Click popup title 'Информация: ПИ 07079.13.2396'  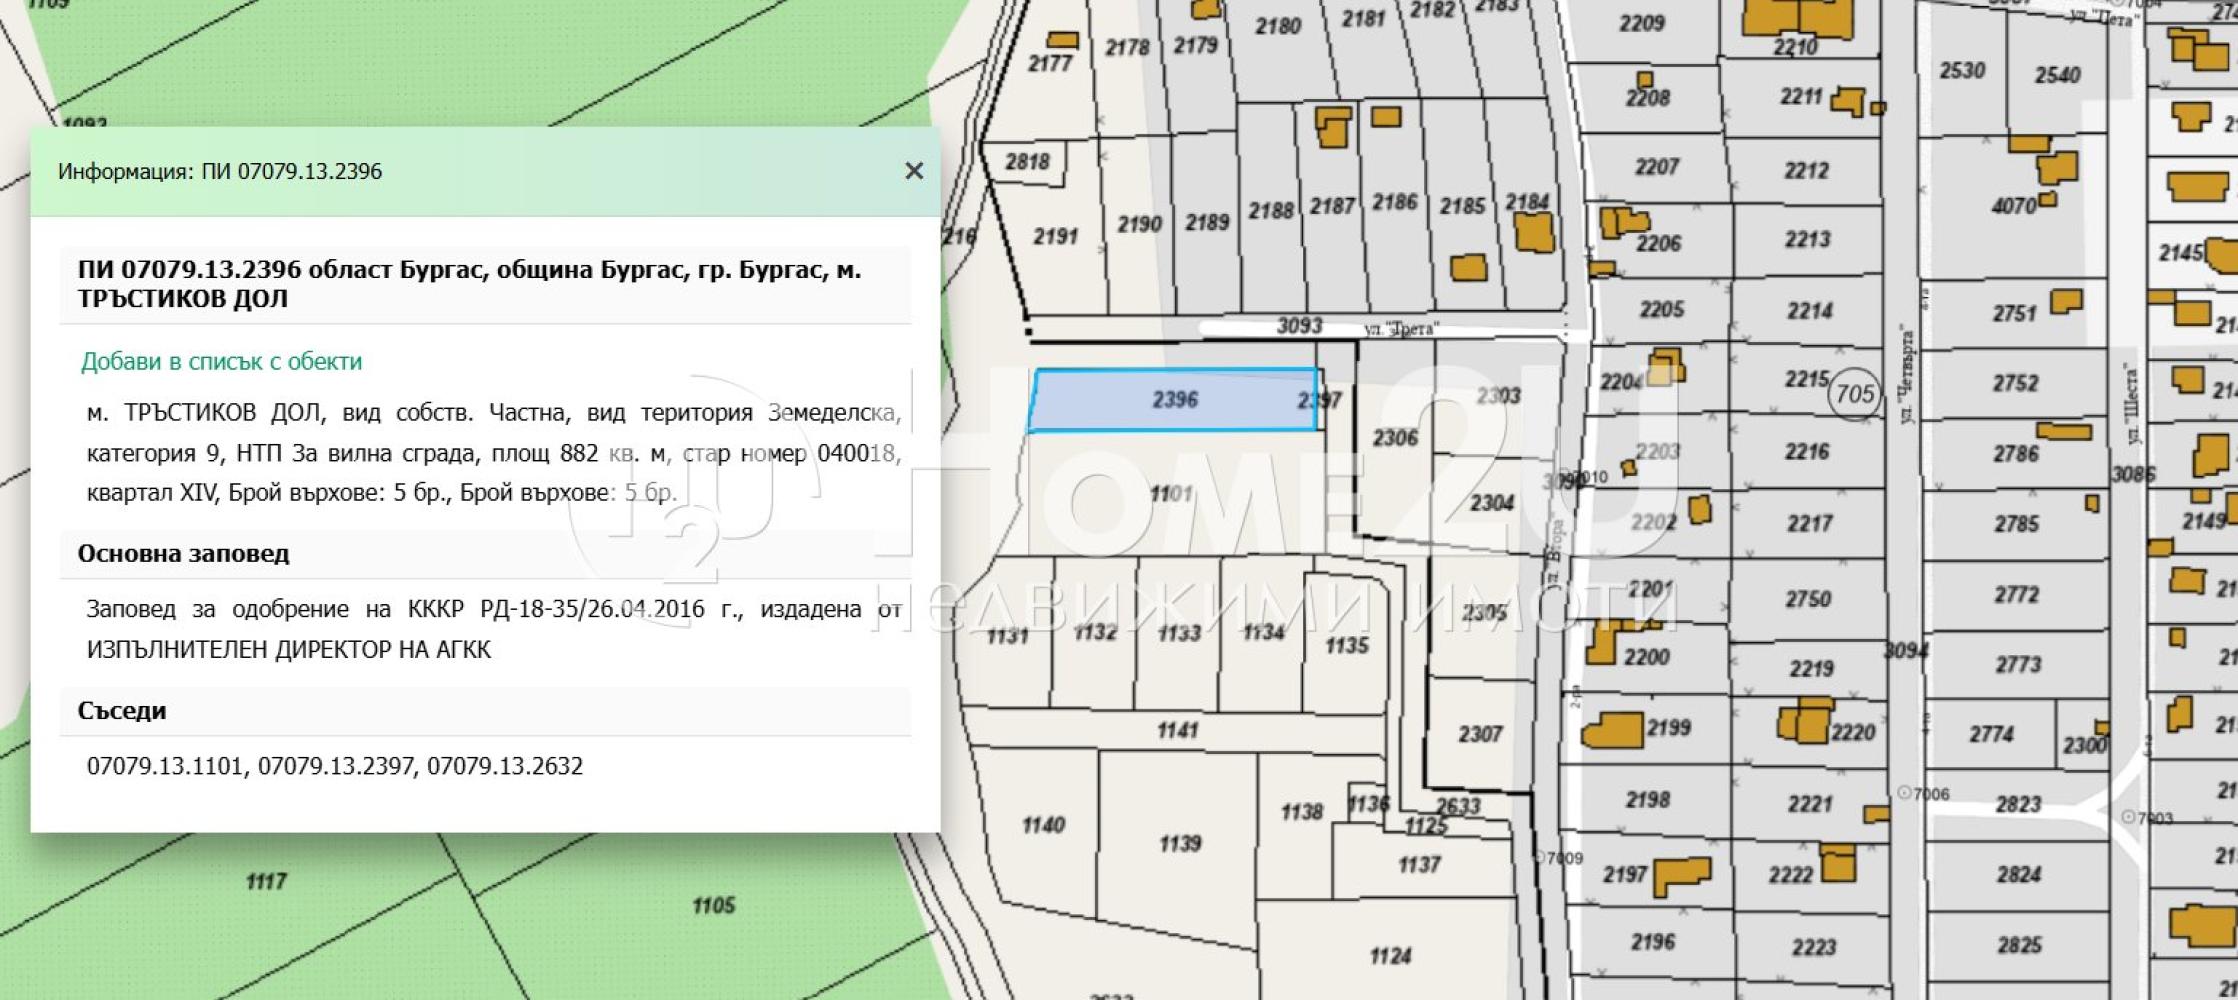tap(220, 171)
